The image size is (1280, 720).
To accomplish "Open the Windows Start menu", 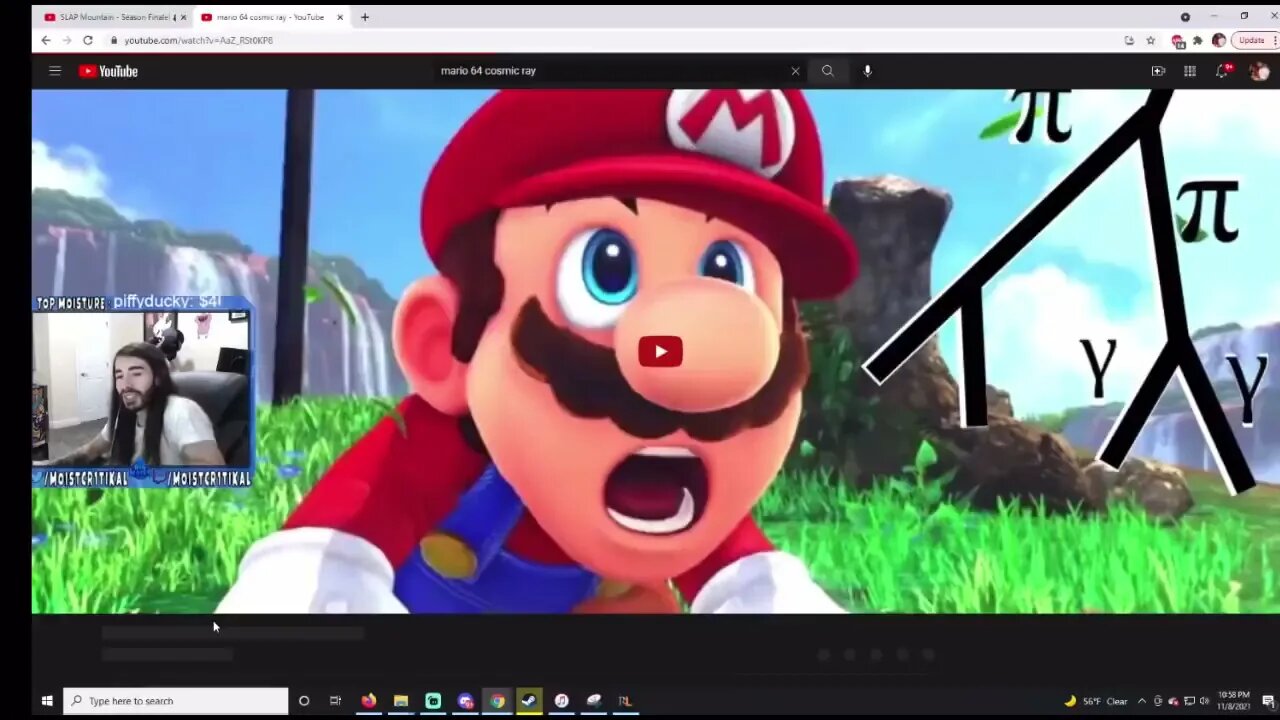I will click(46, 701).
